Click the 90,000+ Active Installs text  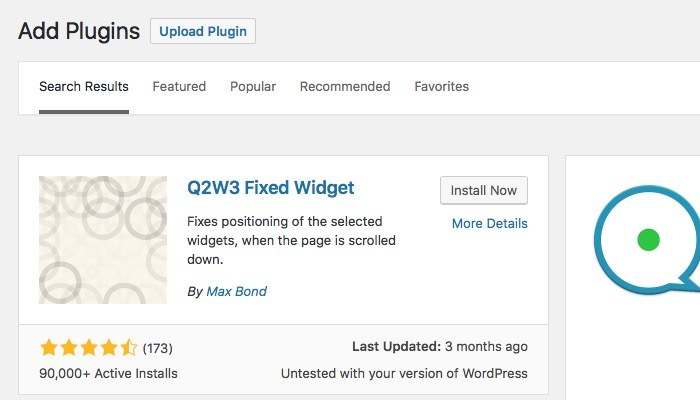pyautogui.click(x=108, y=373)
